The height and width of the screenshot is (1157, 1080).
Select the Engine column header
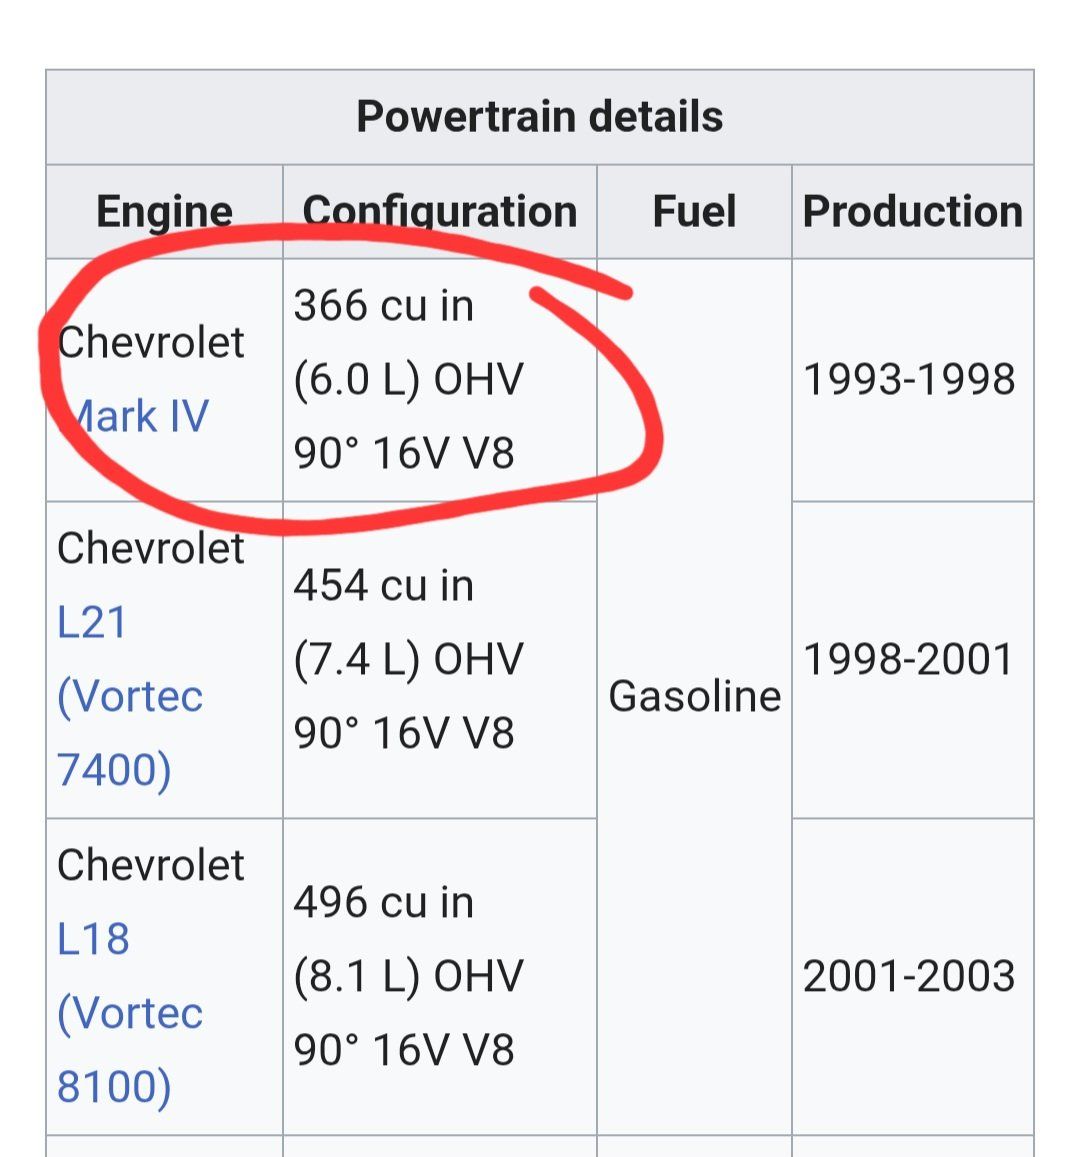point(164,211)
